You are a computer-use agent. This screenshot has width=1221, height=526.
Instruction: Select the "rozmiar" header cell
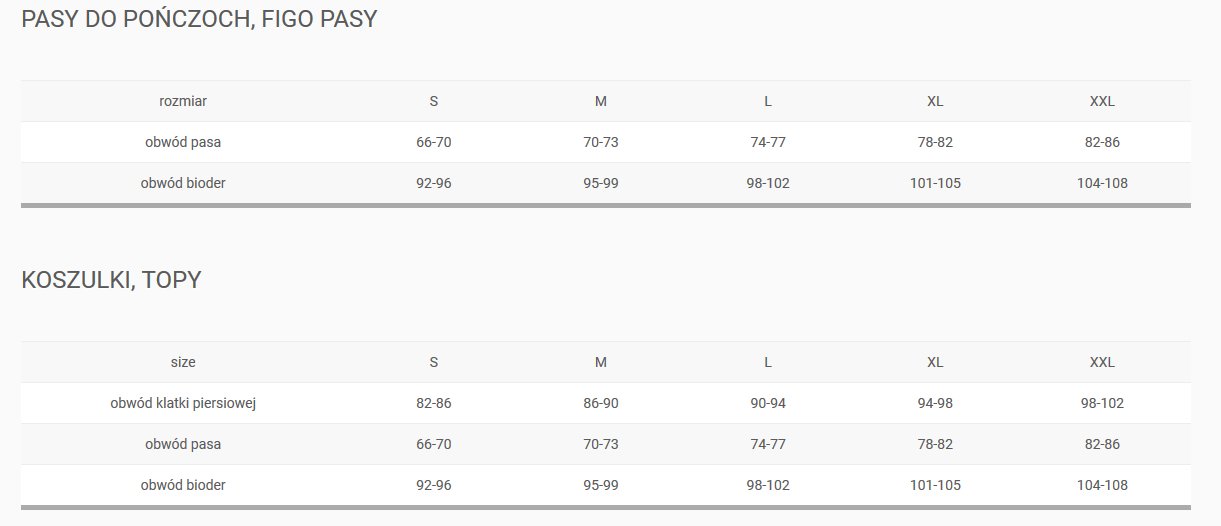click(183, 101)
